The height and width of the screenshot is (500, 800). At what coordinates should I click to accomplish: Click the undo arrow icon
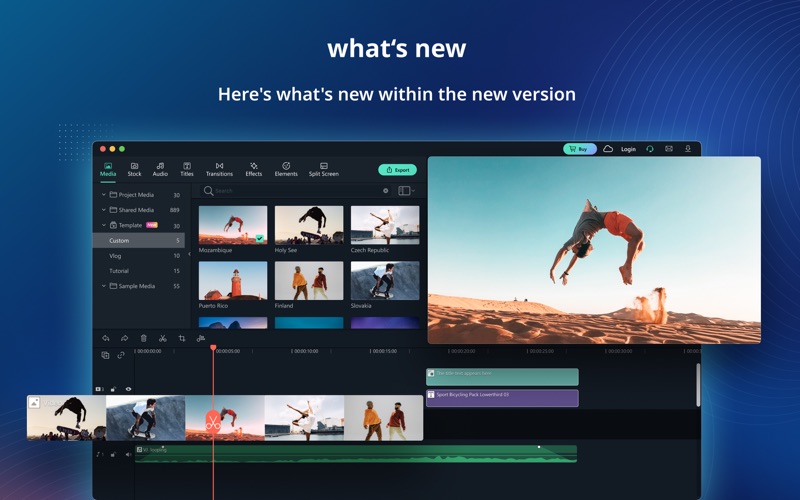coord(106,338)
